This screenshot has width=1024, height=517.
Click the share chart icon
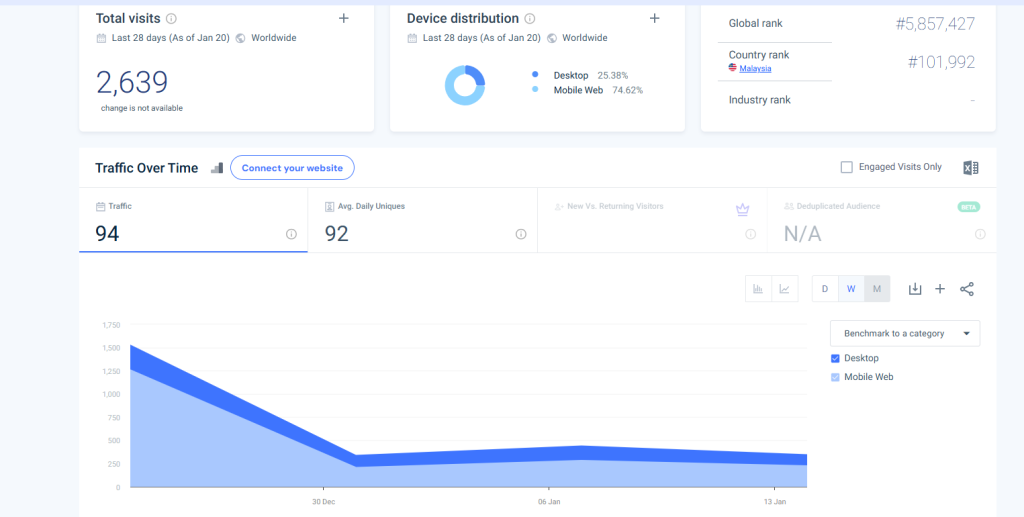(x=967, y=289)
